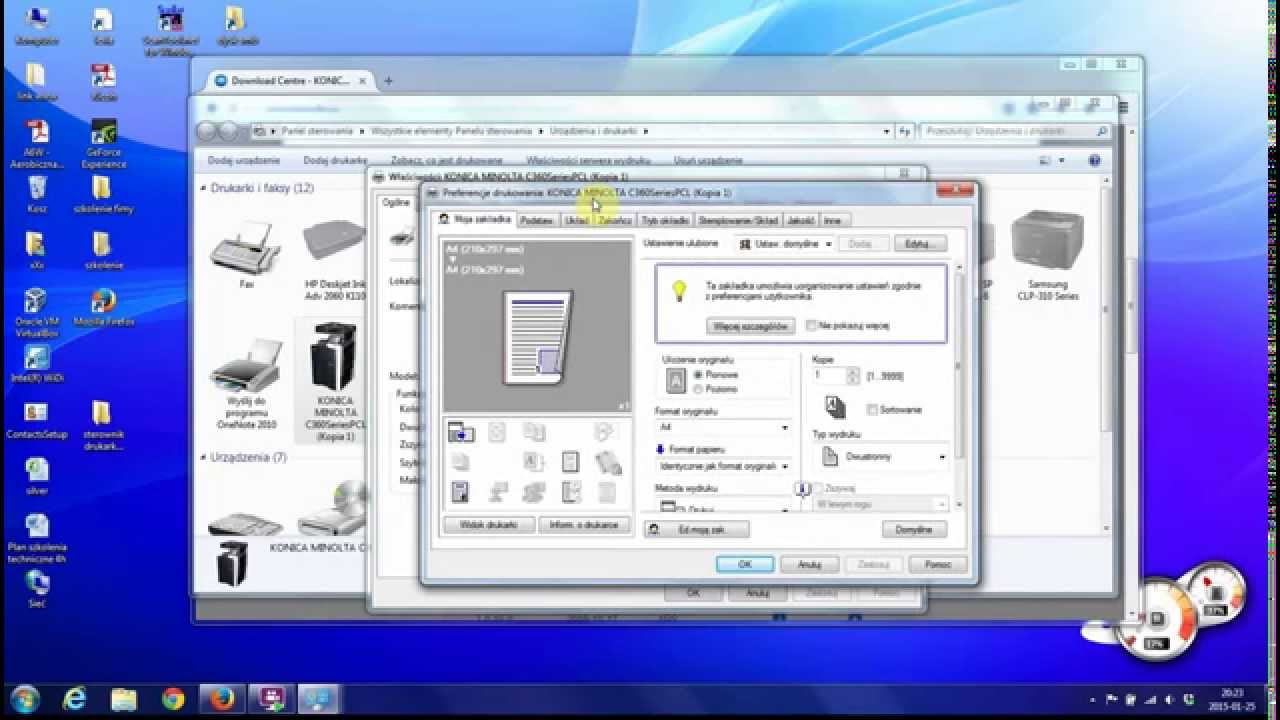Click the 'Ed.moją zak.' button
This screenshot has height=720, width=1280.
click(x=696, y=529)
